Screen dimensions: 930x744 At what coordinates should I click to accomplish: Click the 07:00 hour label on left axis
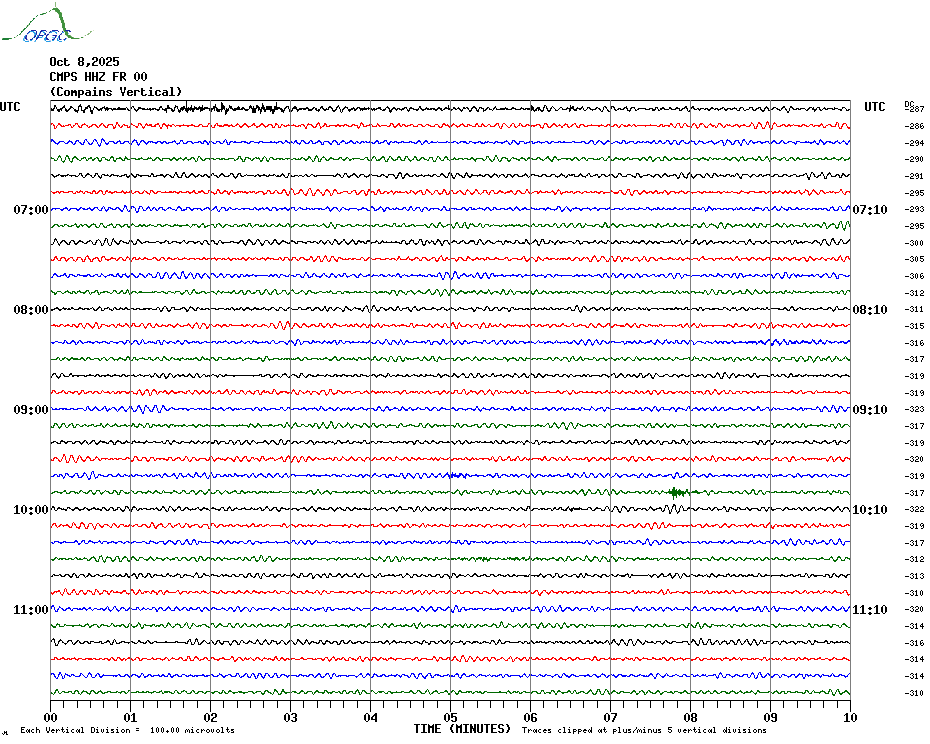(x=31, y=210)
